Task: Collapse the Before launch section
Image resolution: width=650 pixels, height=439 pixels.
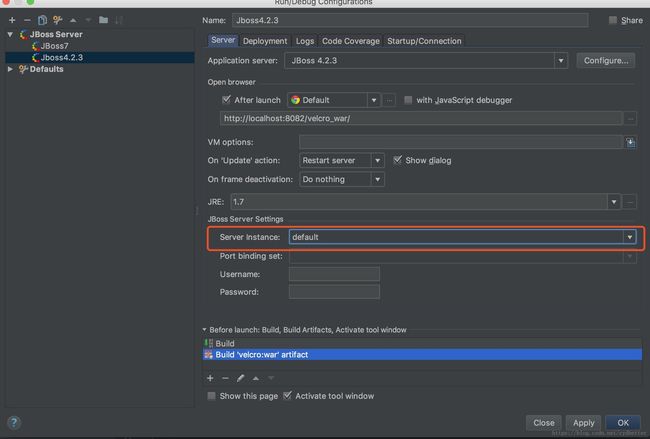Action: click(204, 330)
